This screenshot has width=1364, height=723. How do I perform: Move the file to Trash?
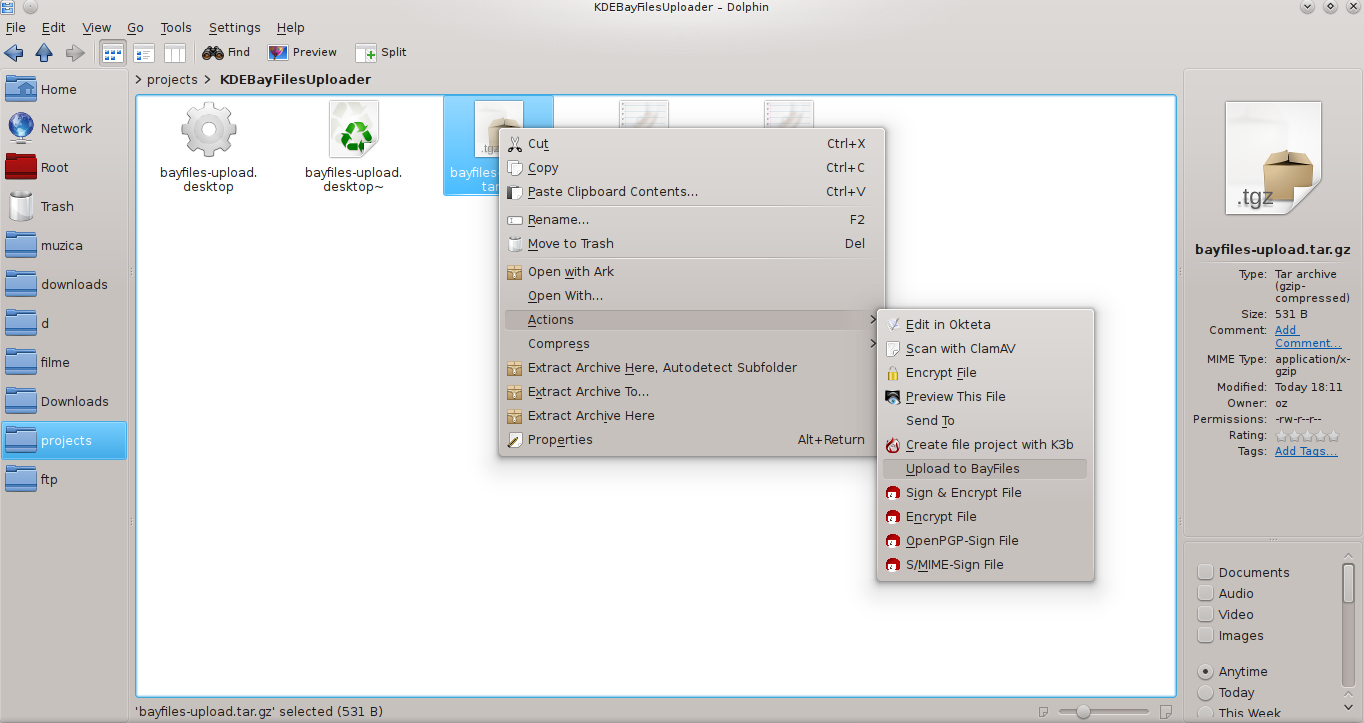pyautogui.click(x=691, y=244)
